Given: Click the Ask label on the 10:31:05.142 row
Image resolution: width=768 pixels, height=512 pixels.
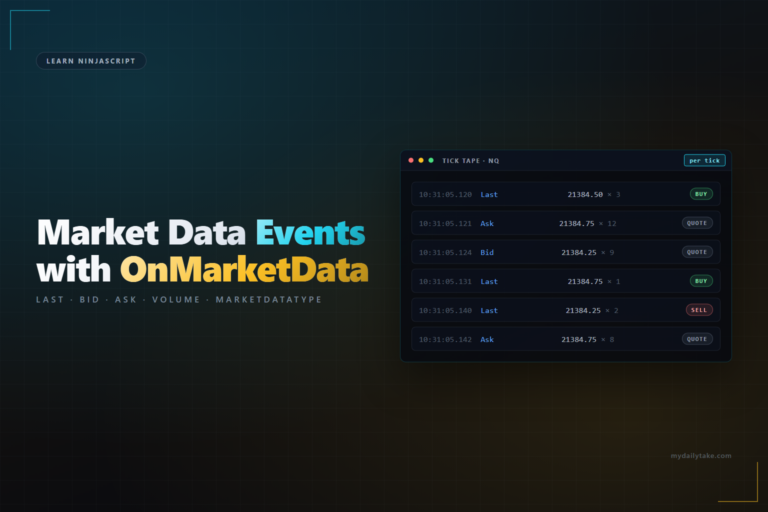Looking at the screenshot, I should click(487, 339).
